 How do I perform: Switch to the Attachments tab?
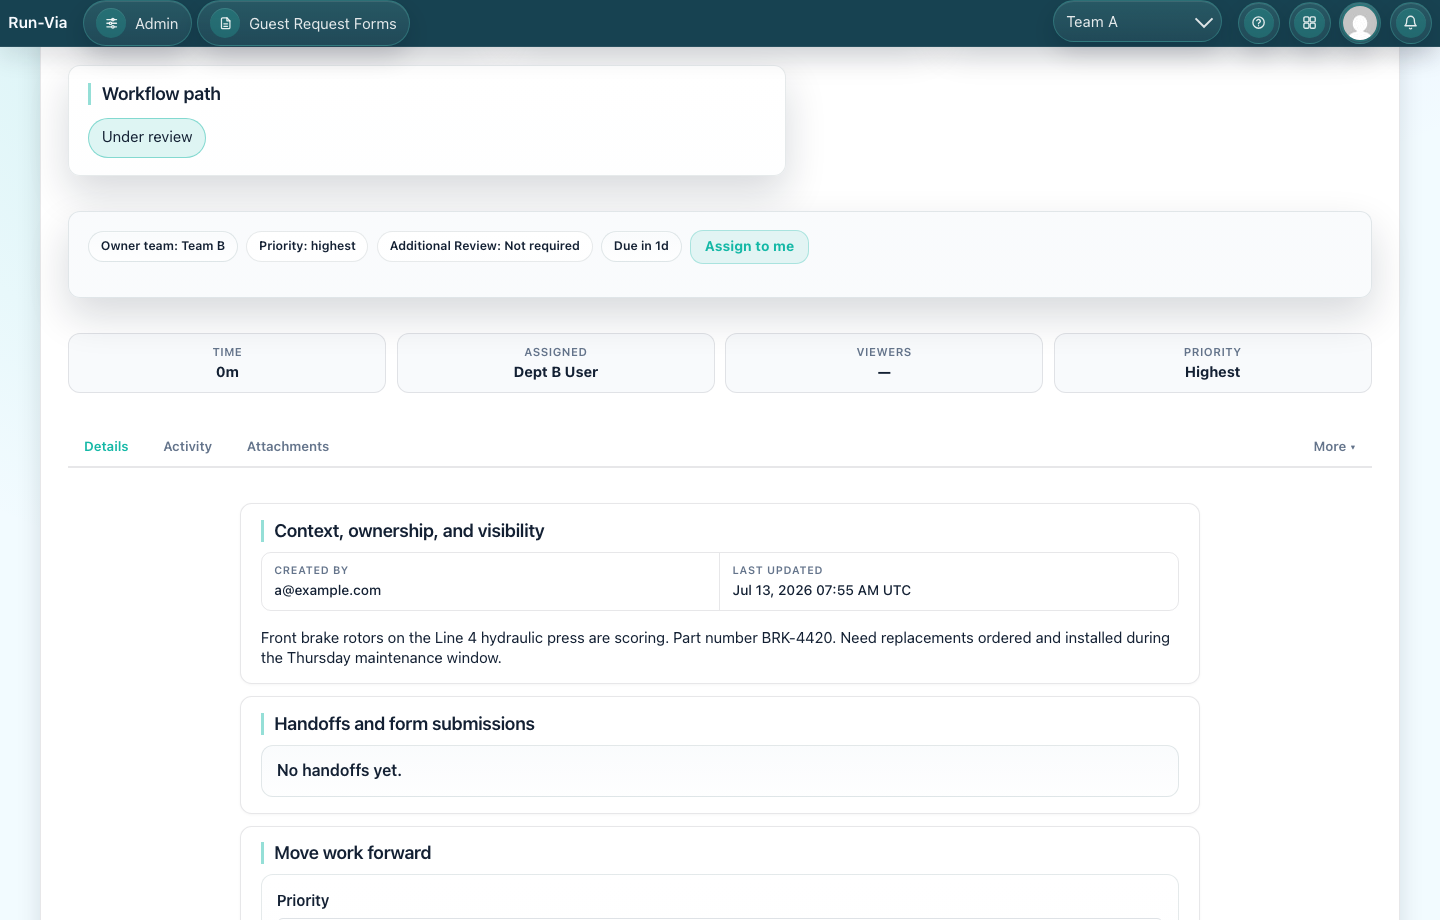[288, 447]
